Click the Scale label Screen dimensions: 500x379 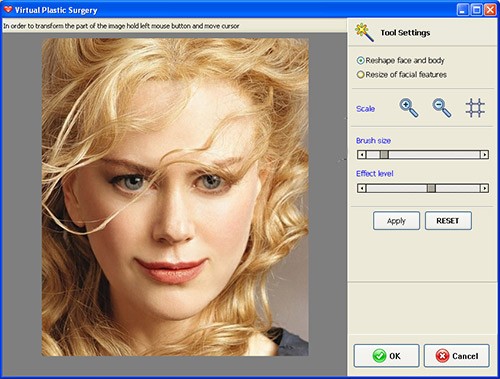(365, 109)
